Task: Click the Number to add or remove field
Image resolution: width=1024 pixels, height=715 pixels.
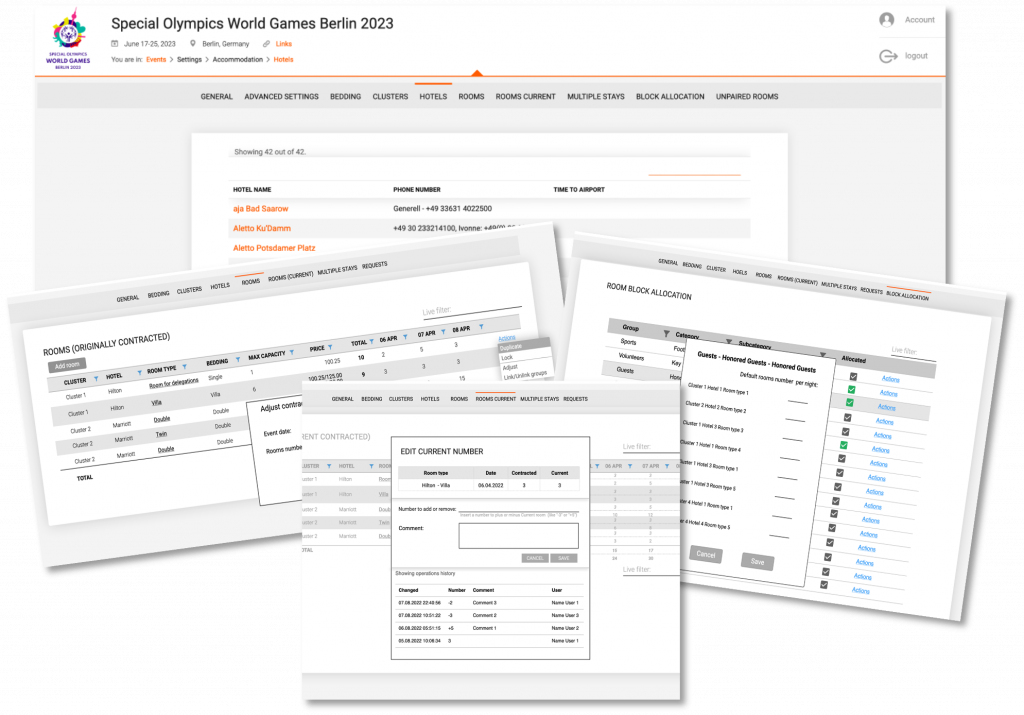Action: 519,507
